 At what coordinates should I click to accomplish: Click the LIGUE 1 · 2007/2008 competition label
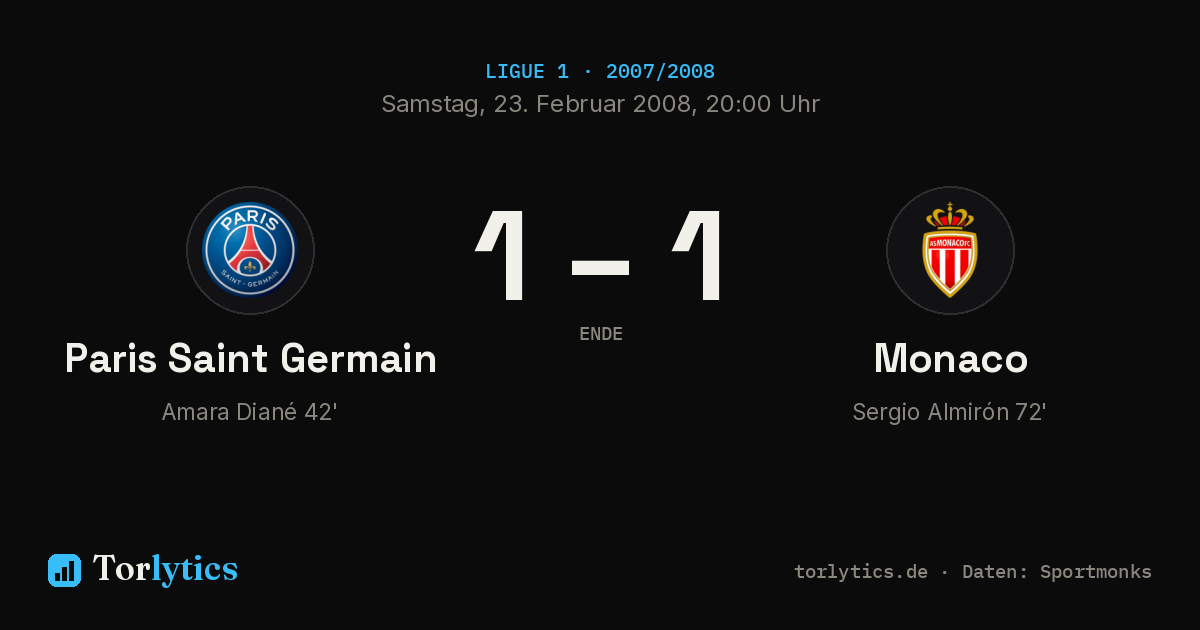pyautogui.click(x=600, y=72)
